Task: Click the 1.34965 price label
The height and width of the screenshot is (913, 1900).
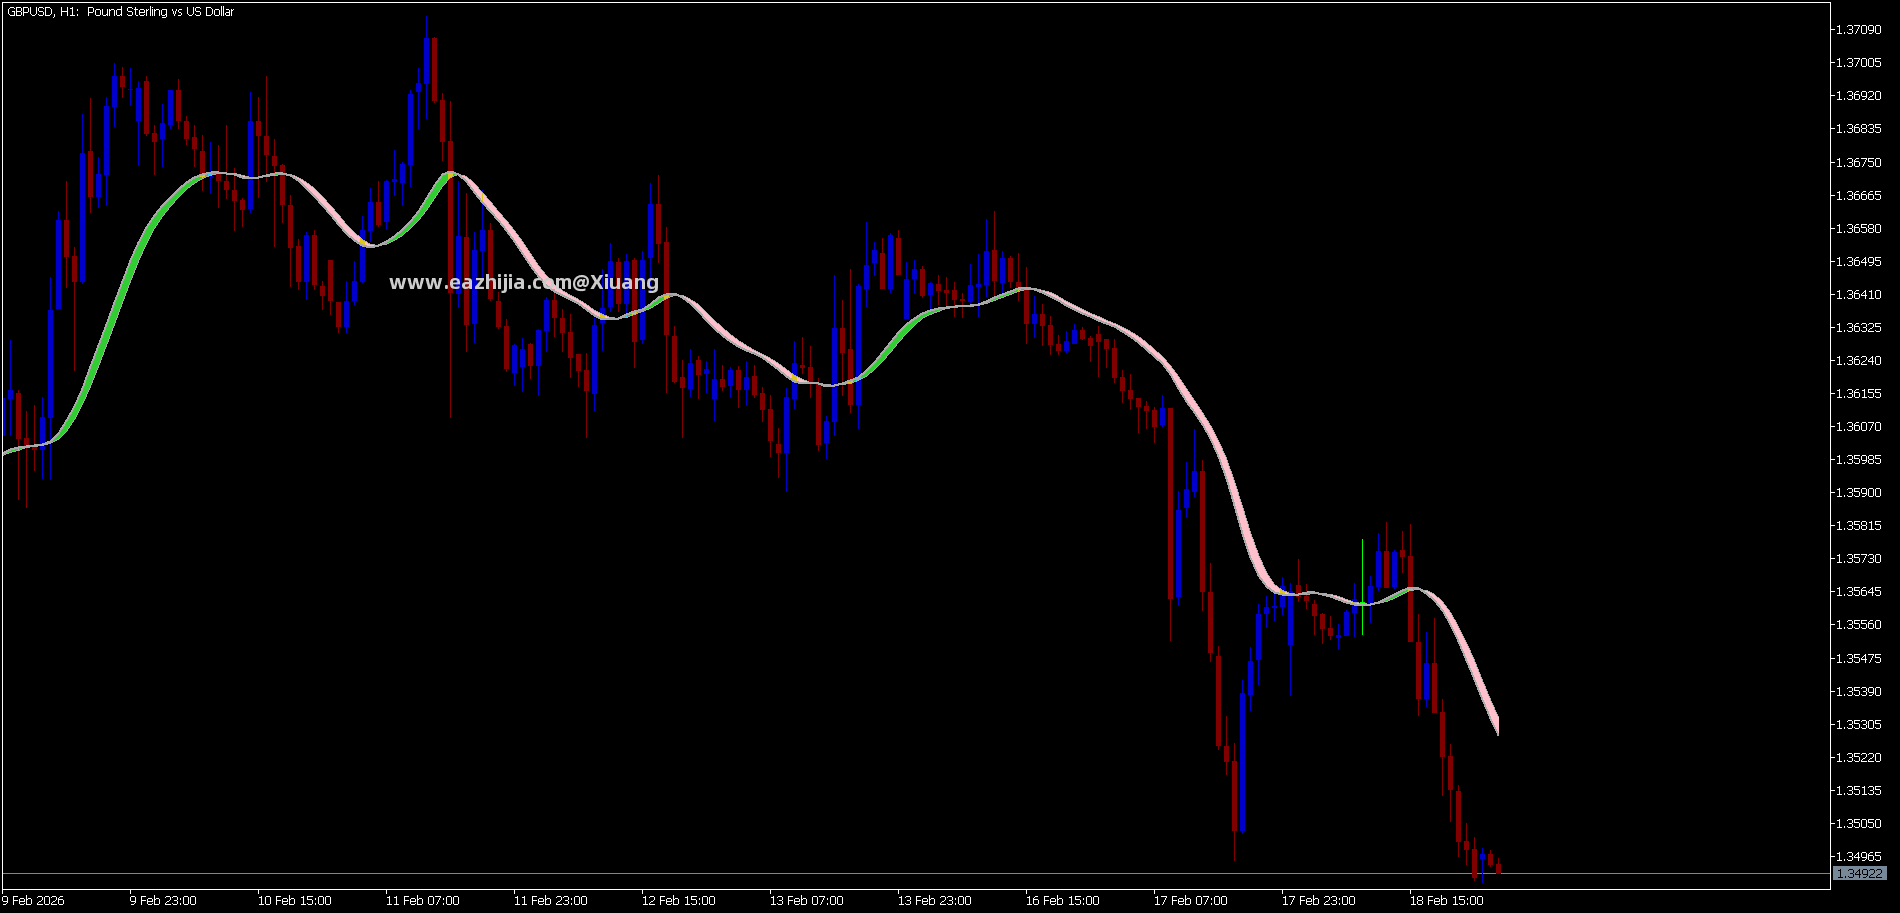Action: (1858, 857)
